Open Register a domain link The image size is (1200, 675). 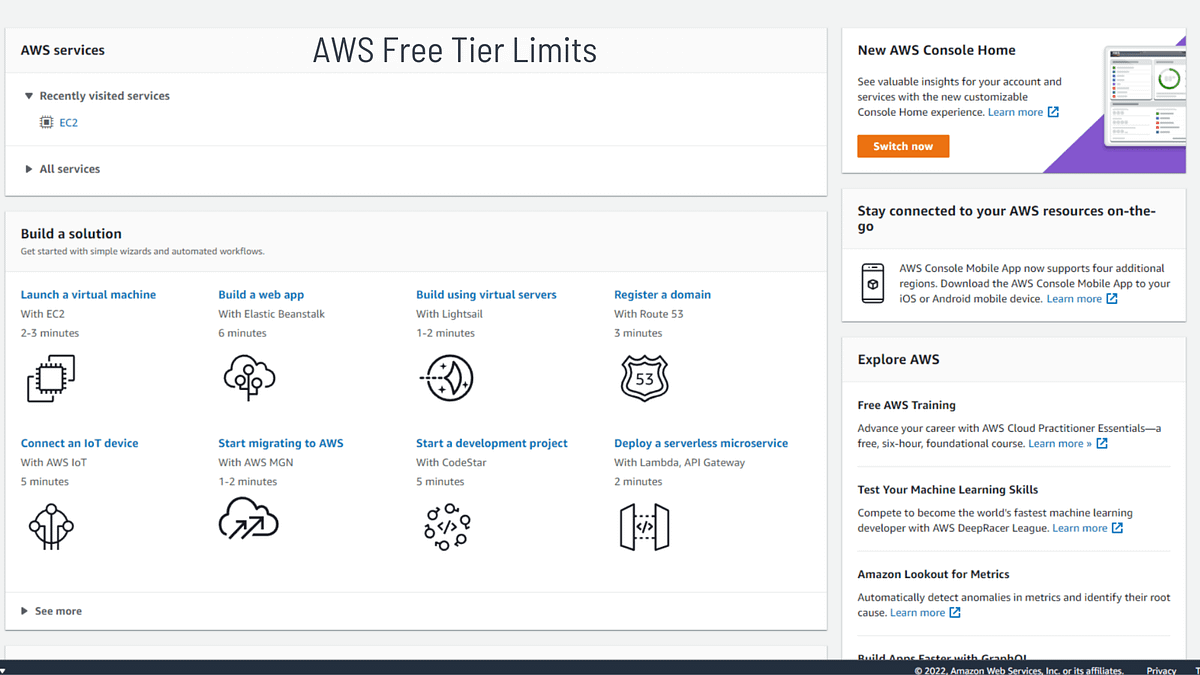point(662,295)
